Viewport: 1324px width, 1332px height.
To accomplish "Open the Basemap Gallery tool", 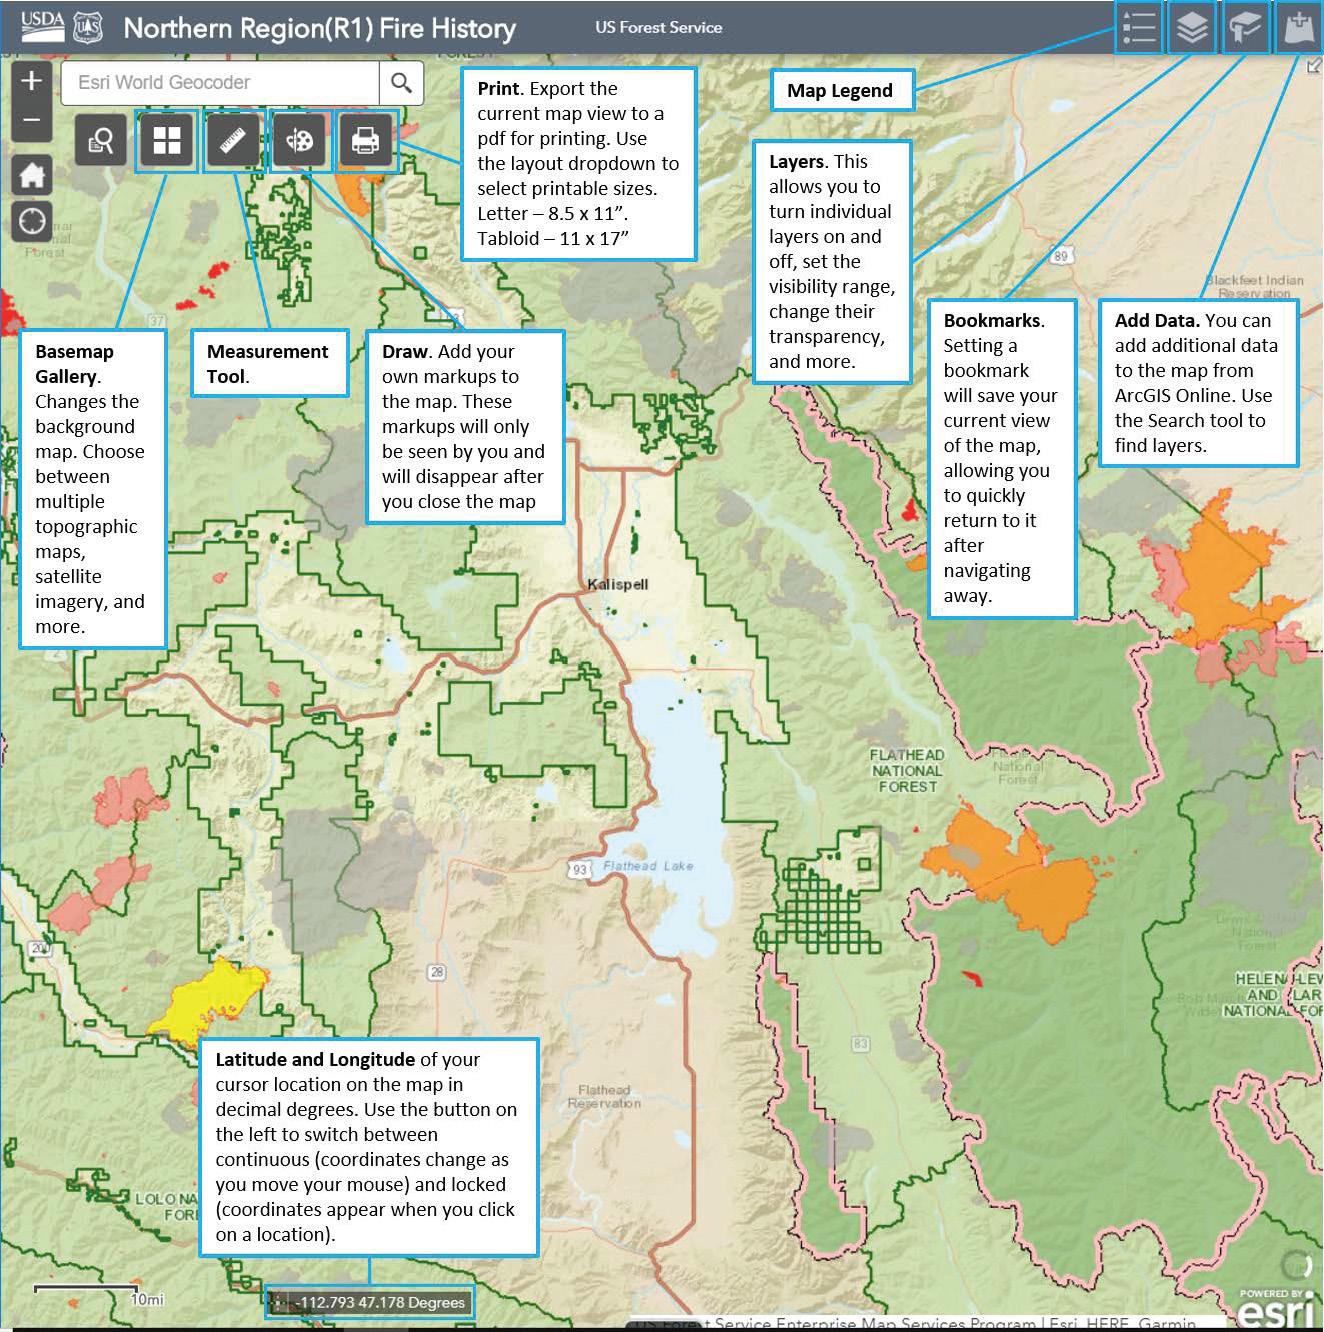I will (x=166, y=141).
